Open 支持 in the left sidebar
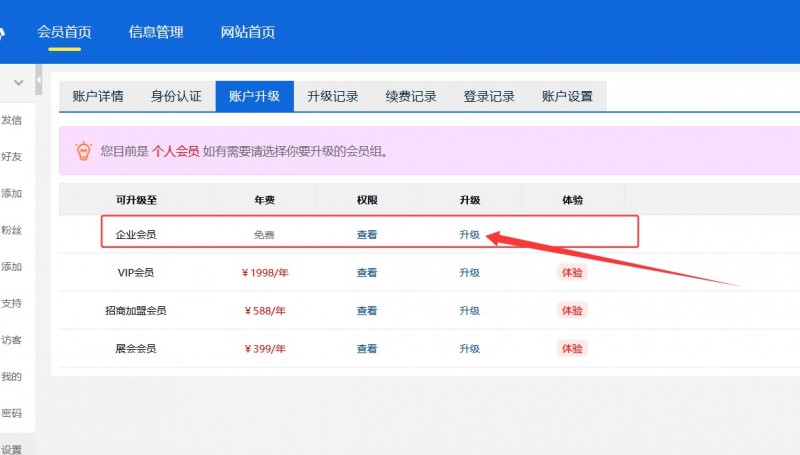This screenshot has height=455, width=800. (11, 304)
